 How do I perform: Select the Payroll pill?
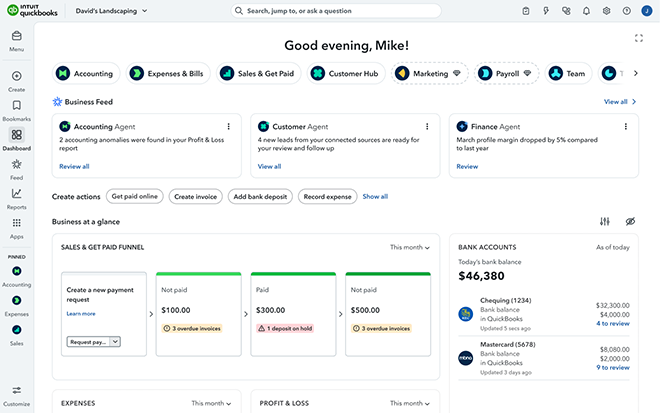coord(507,74)
